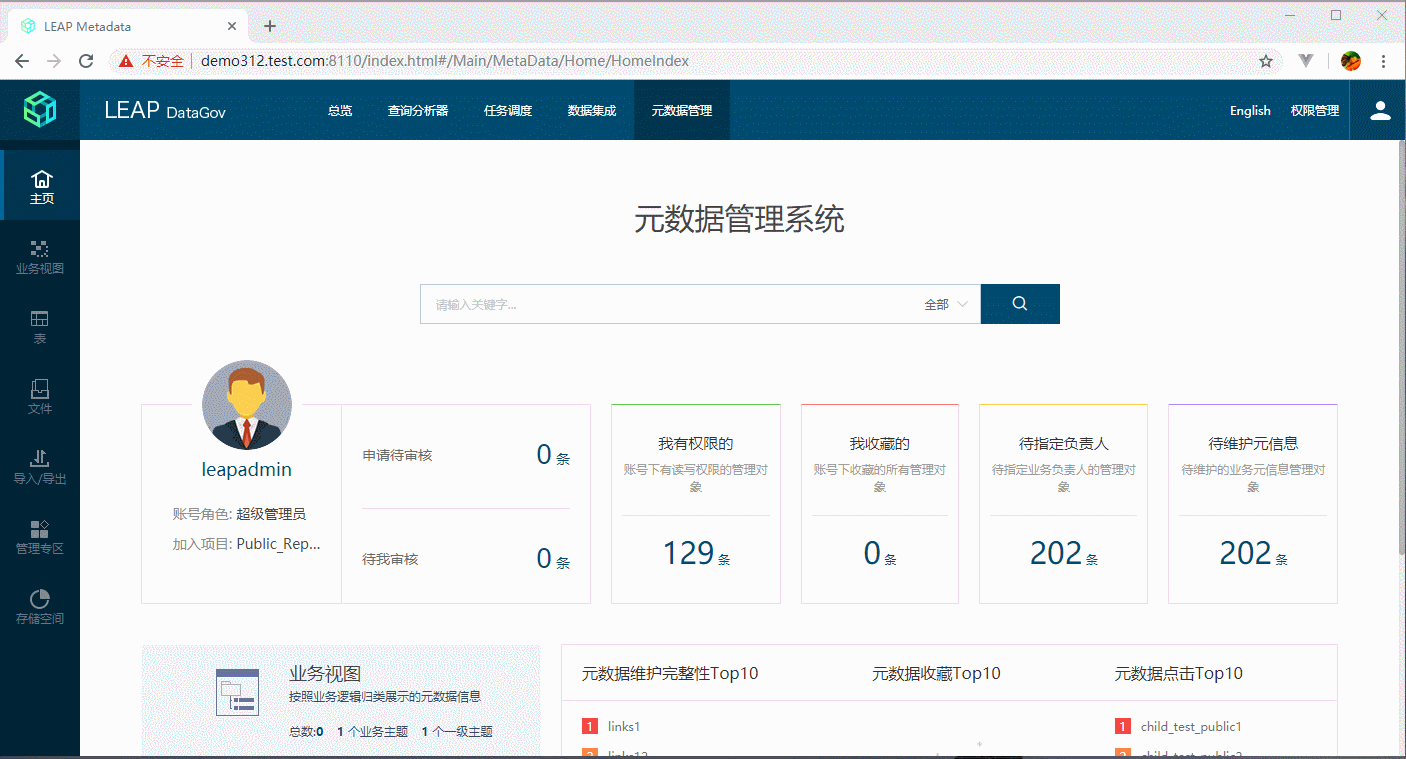Click the 待我审核 count row

click(466, 559)
